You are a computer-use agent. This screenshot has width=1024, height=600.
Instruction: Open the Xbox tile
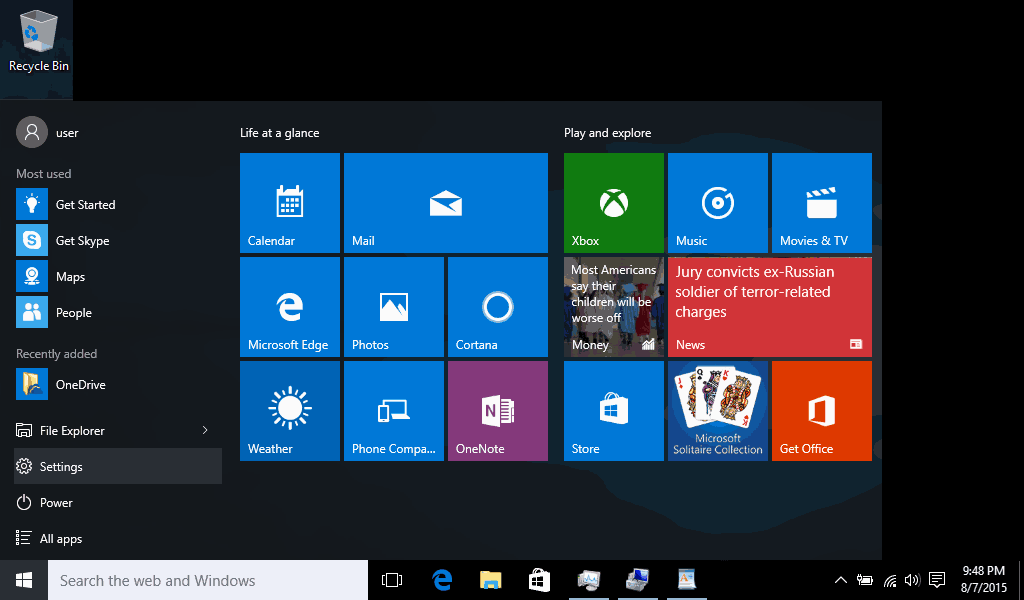pyautogui.click(x=614, y=203)
